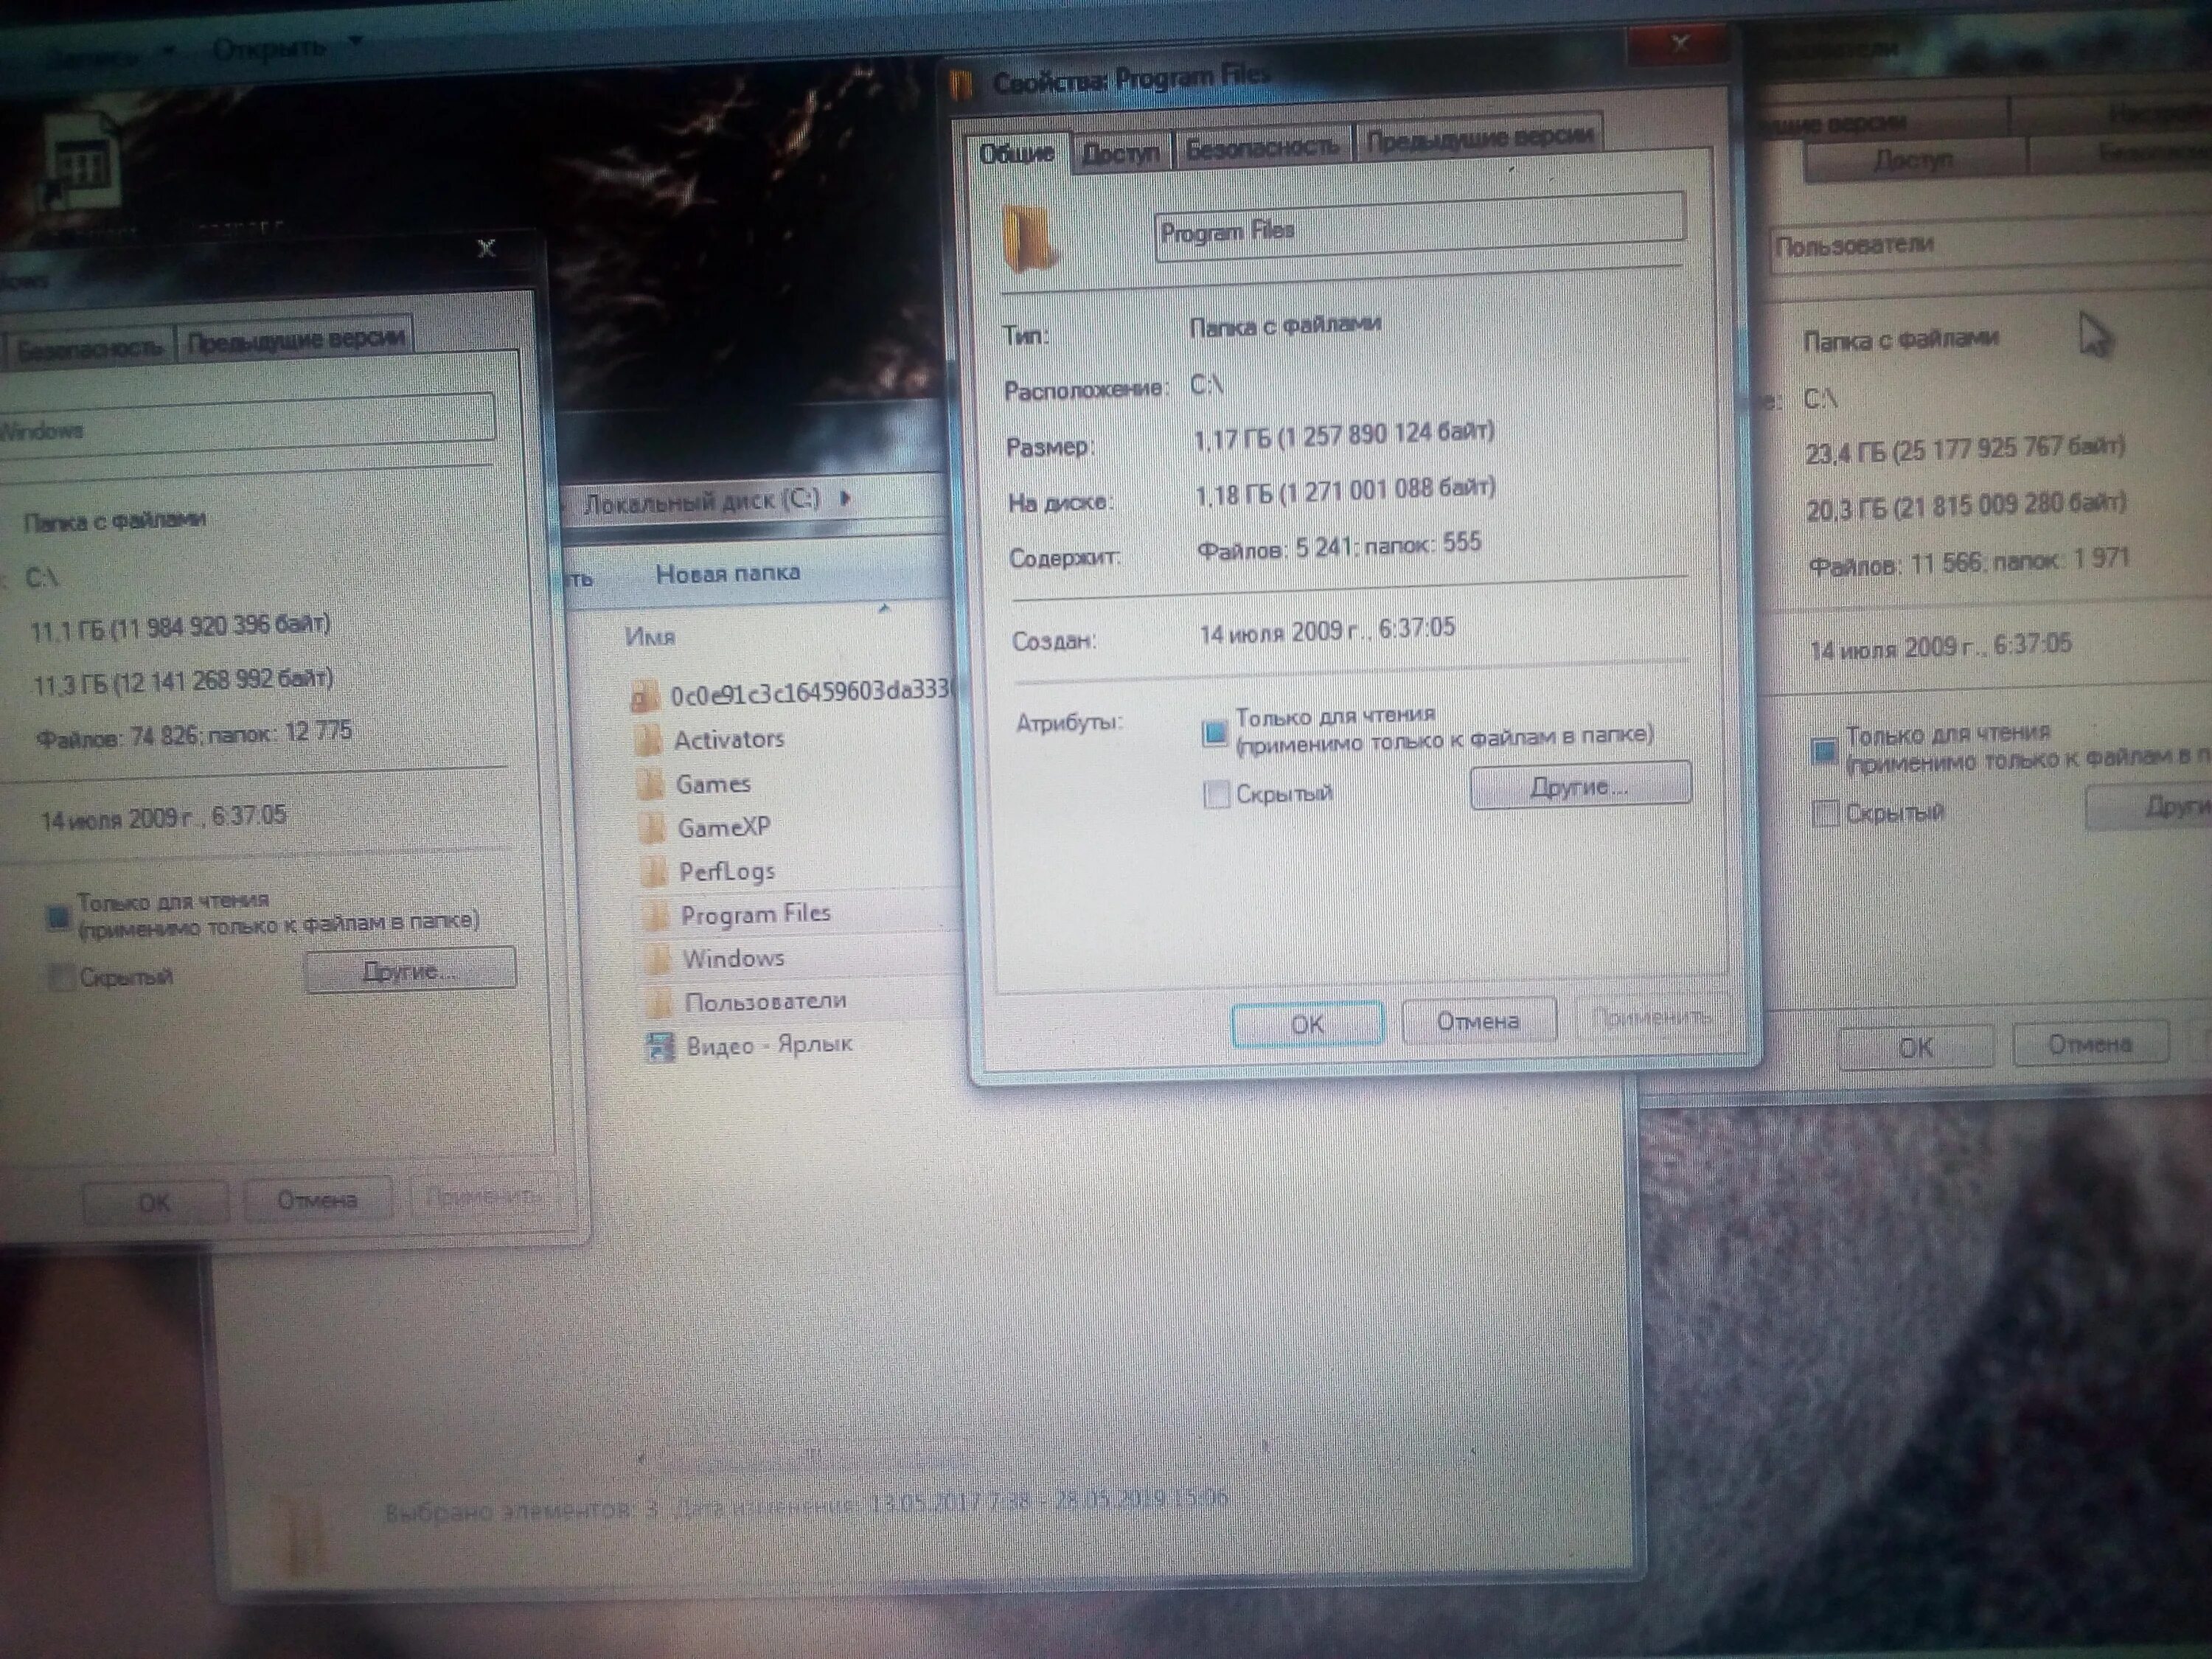Select the Видео - Ярлык shortcut icon
Screen dimensions: 2212x1659
(x=660, y=1046)
